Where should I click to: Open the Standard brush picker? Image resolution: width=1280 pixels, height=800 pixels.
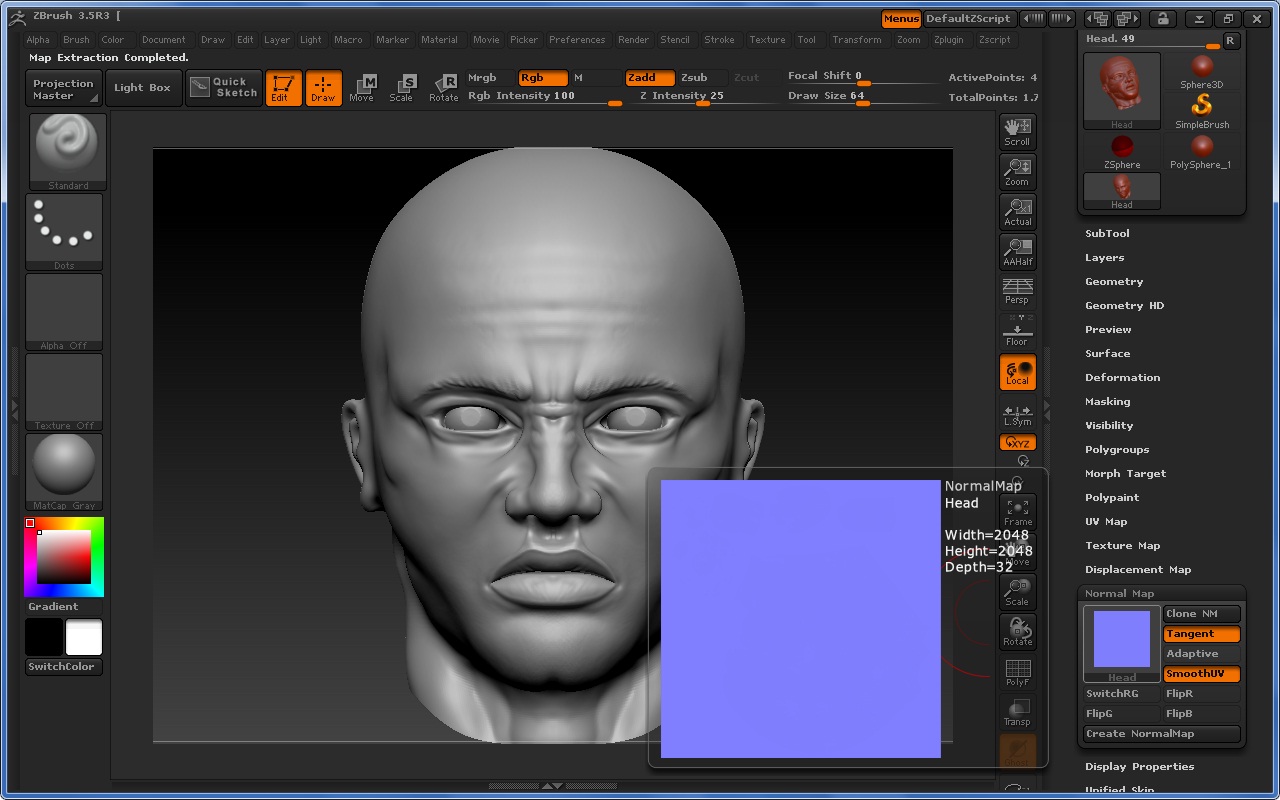pyautogui.click(x=68, y=151)
